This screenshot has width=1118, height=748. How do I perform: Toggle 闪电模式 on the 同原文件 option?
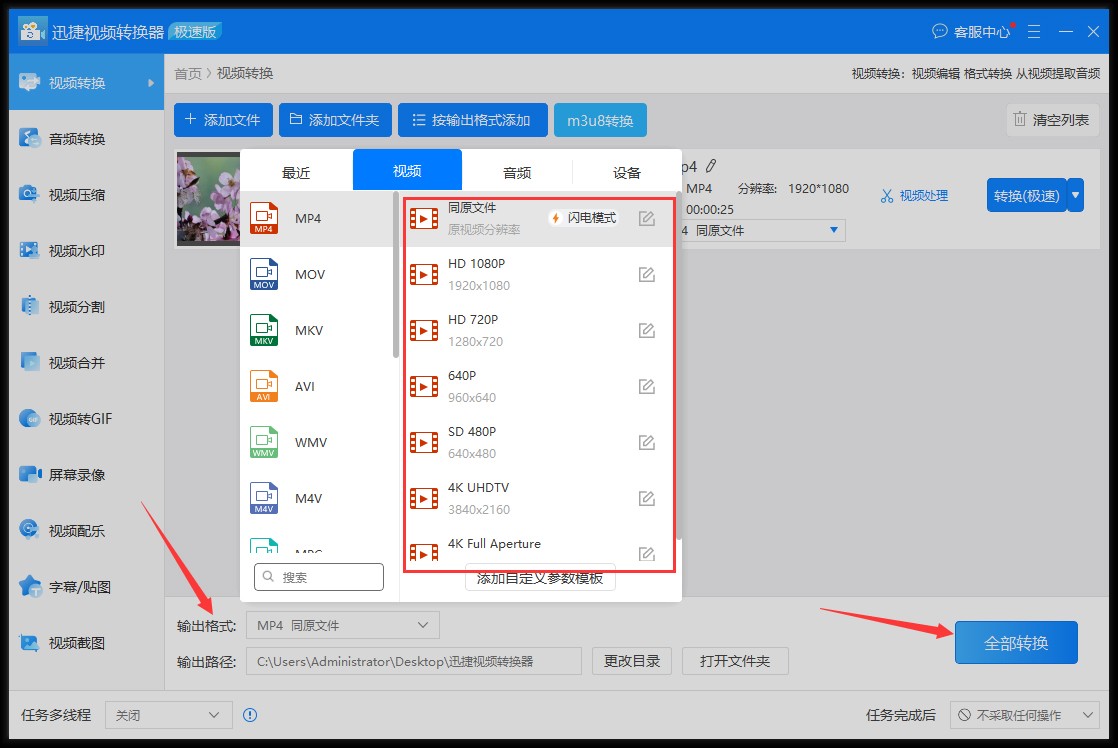click(583, 217)
